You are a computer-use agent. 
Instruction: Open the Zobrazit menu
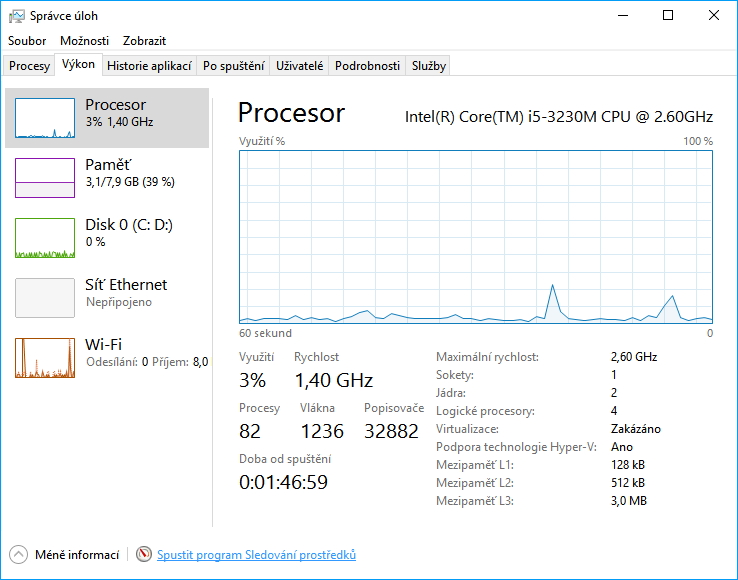pos(144,41)
